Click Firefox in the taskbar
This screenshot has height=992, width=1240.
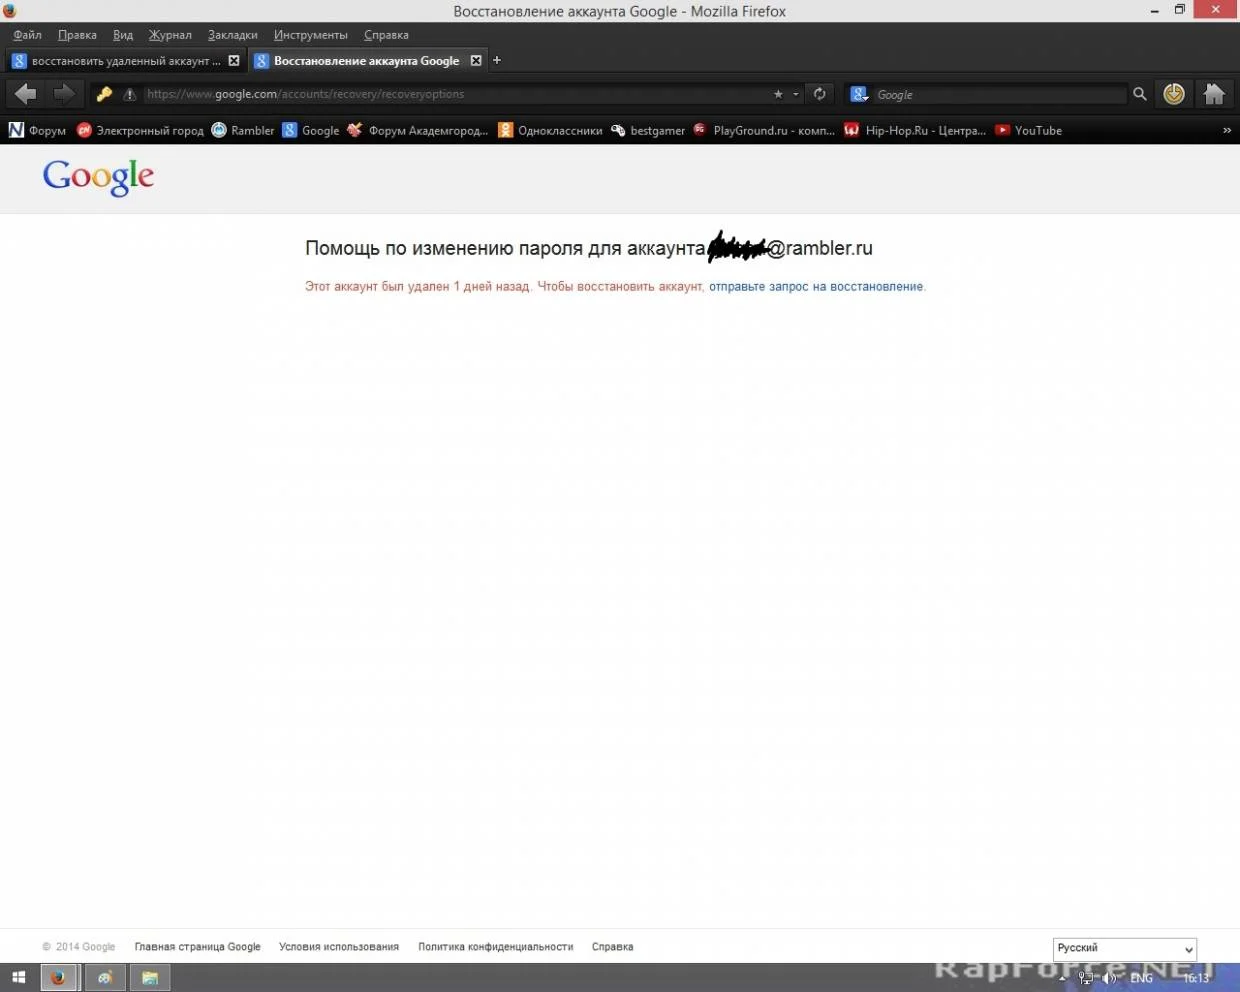(x=59, y=977)
